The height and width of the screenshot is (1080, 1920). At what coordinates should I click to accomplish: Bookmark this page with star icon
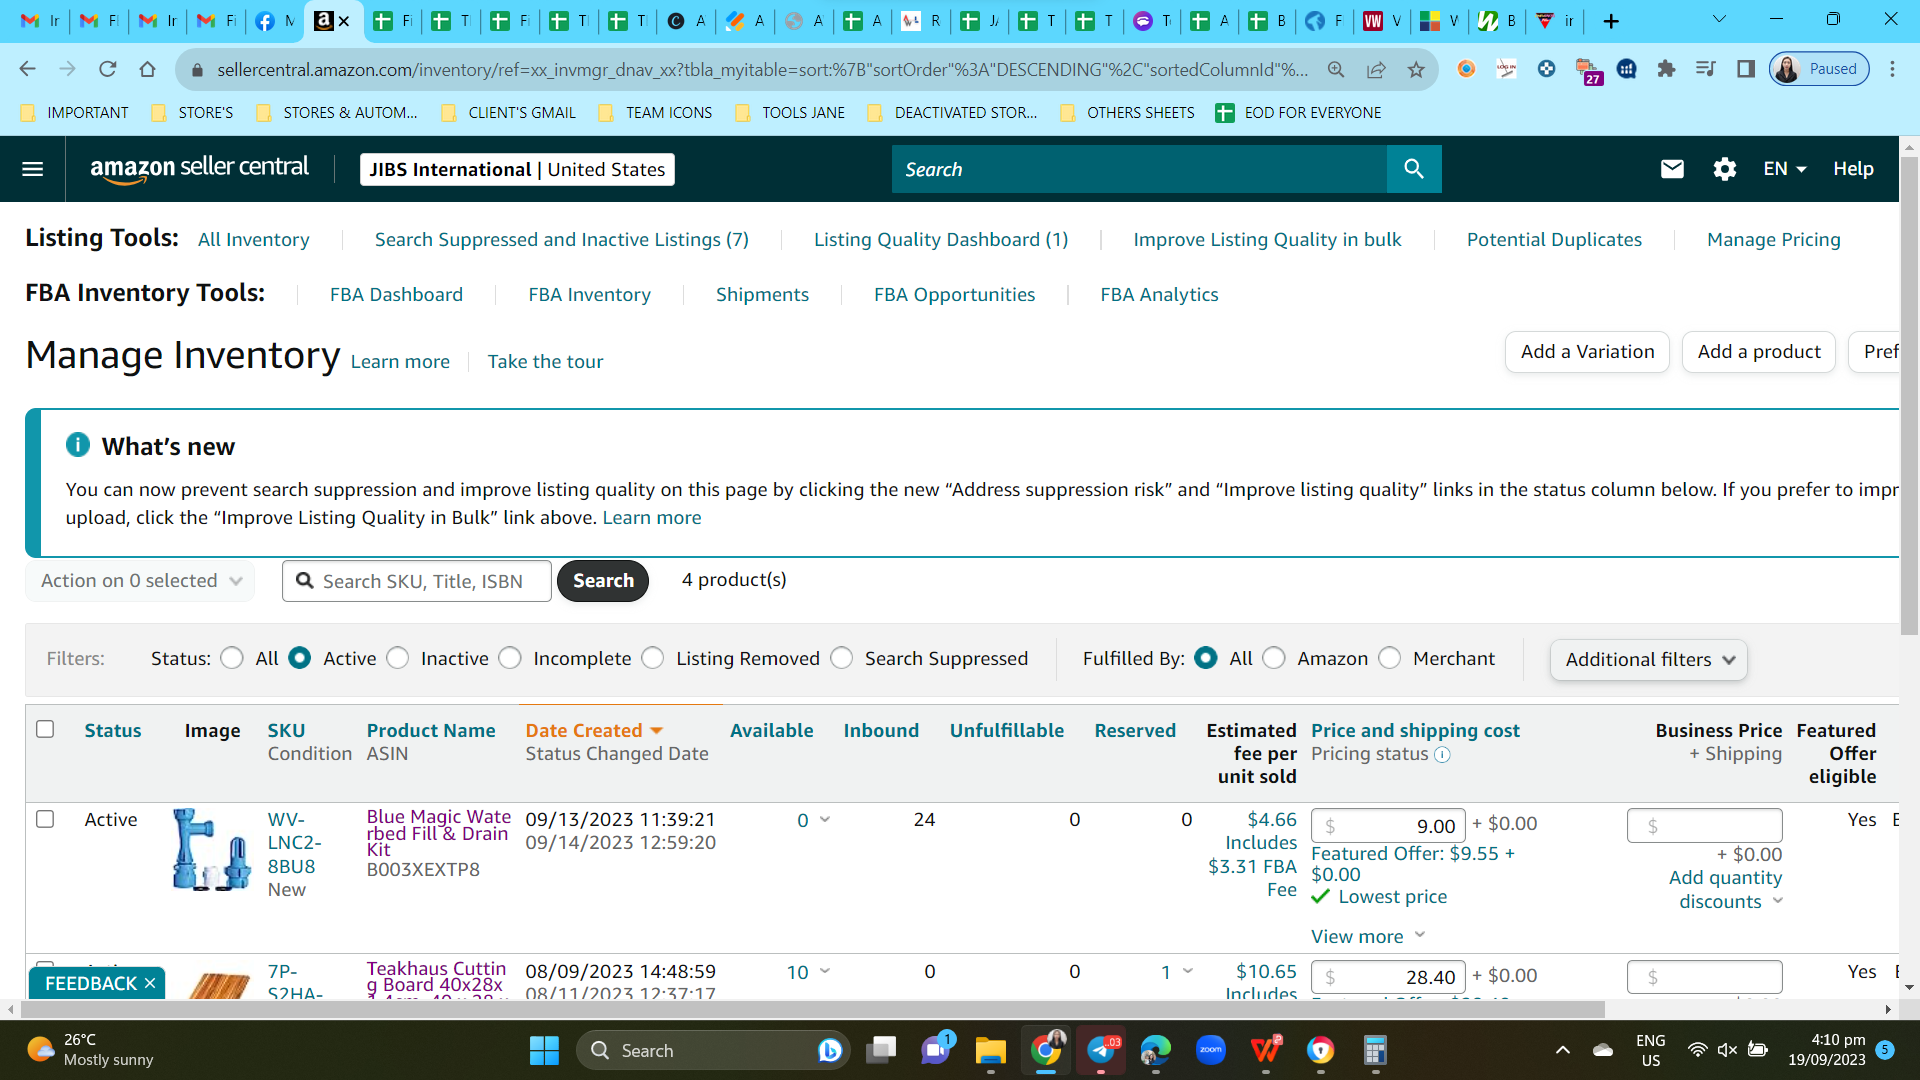pos(1416,69)
